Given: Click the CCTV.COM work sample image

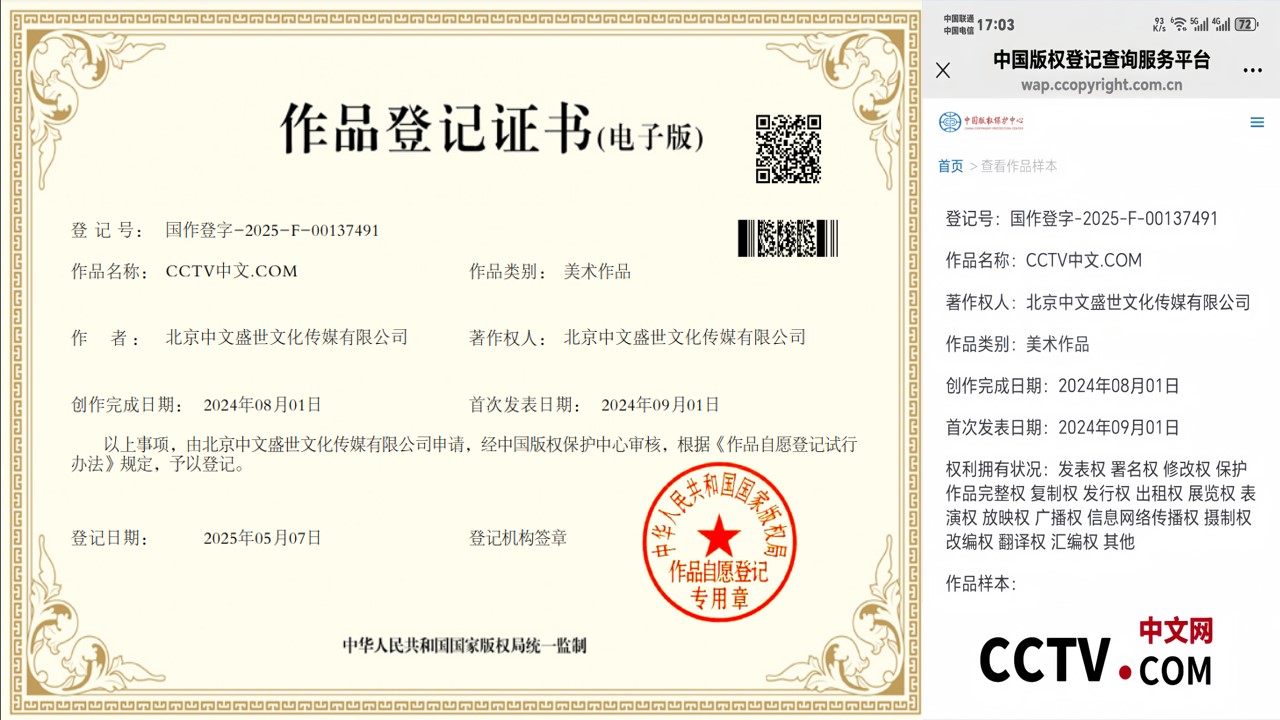Looking at the screenshot, I should tap(1096, 653).
